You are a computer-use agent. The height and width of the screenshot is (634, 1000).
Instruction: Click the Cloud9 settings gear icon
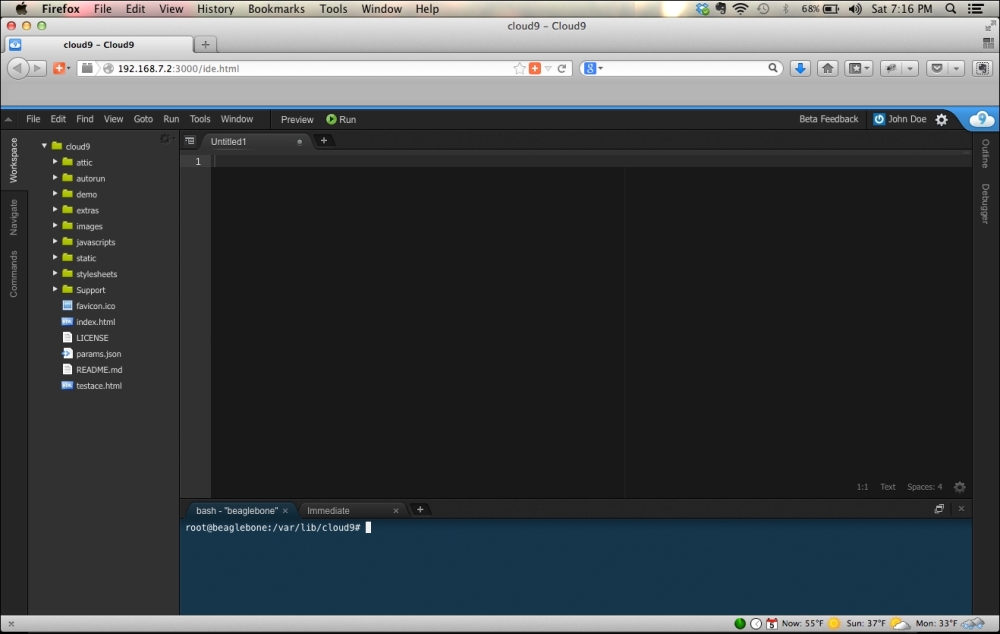941,119
